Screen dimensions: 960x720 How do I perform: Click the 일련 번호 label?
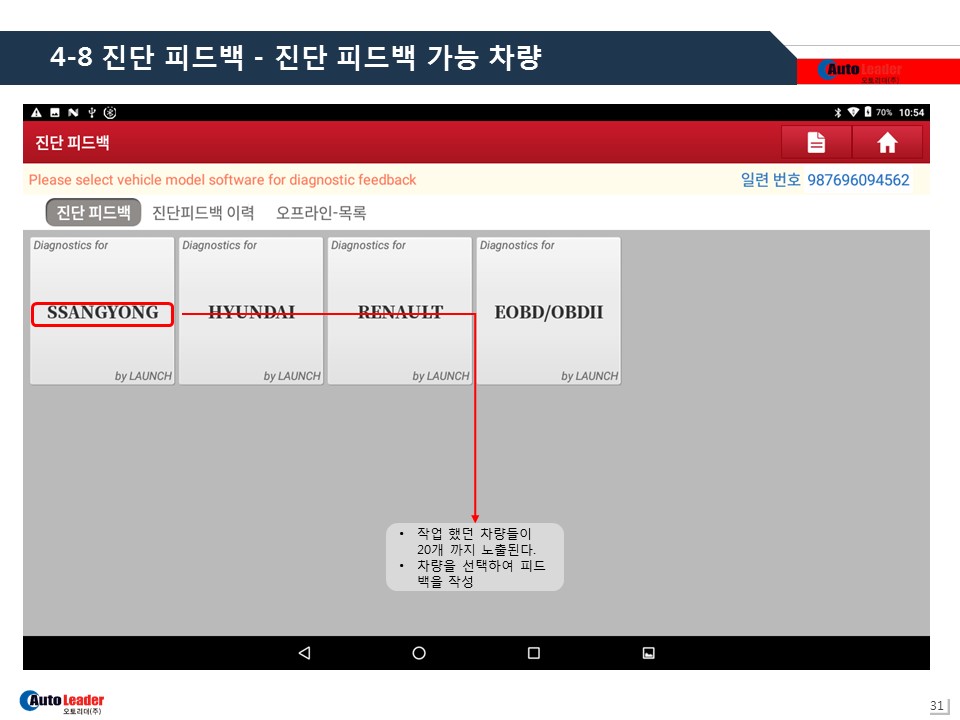(771, 180)
